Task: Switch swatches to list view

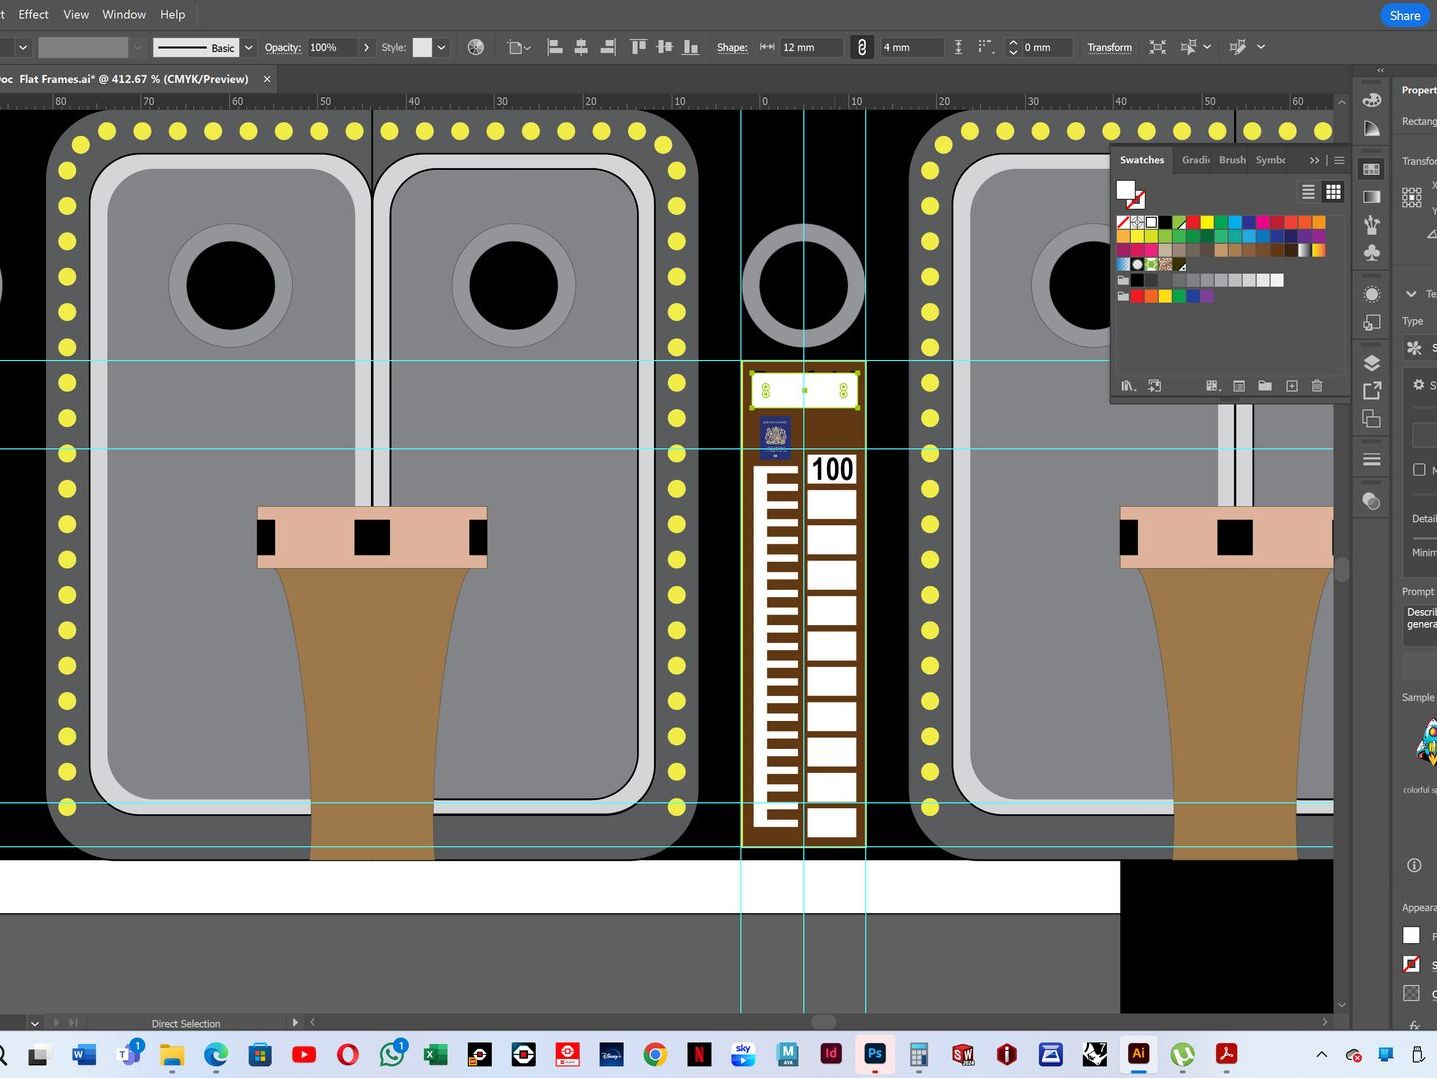Action: (x=1308, y=192)
